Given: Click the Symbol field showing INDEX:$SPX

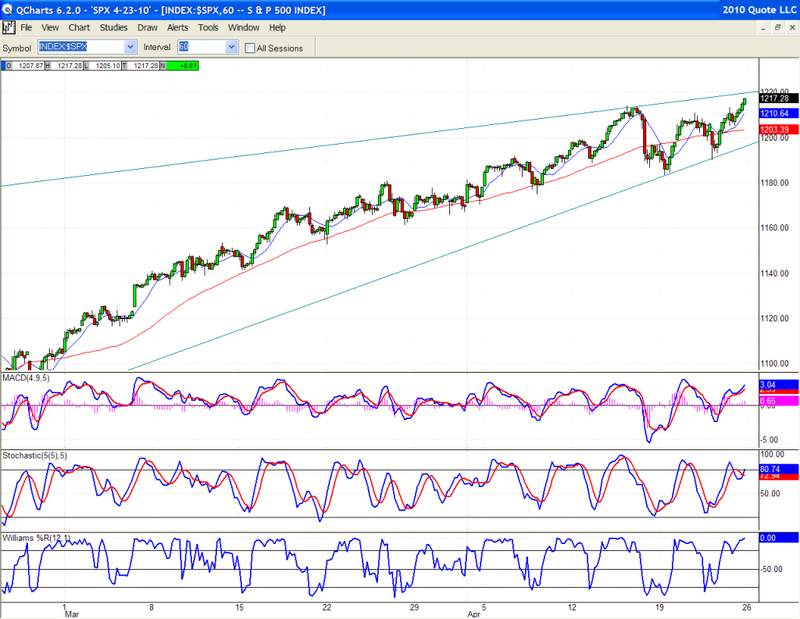Looking at the screenshot, I should point(80,47).
